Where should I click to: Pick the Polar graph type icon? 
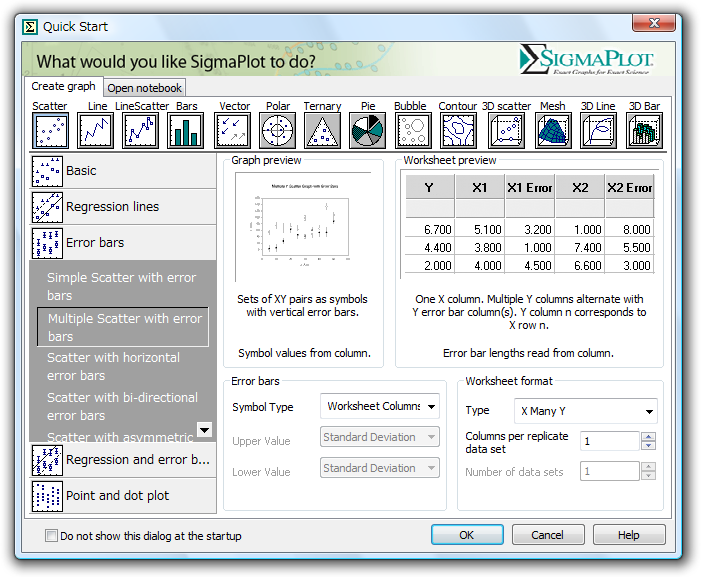point(278,131)
